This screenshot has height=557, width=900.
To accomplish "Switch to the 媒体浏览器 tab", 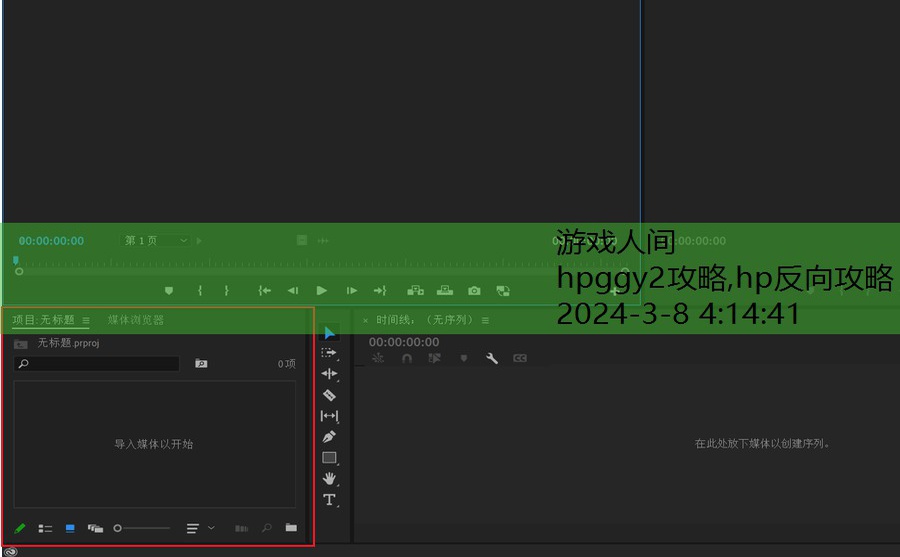I will pyautogui.click(x=136, y=320).
